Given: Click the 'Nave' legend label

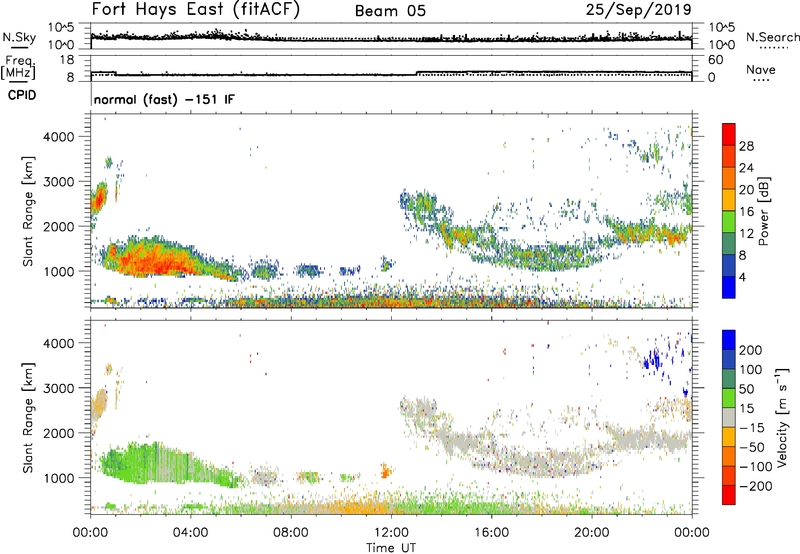Looking at the screenshot, I should (760, 69).
